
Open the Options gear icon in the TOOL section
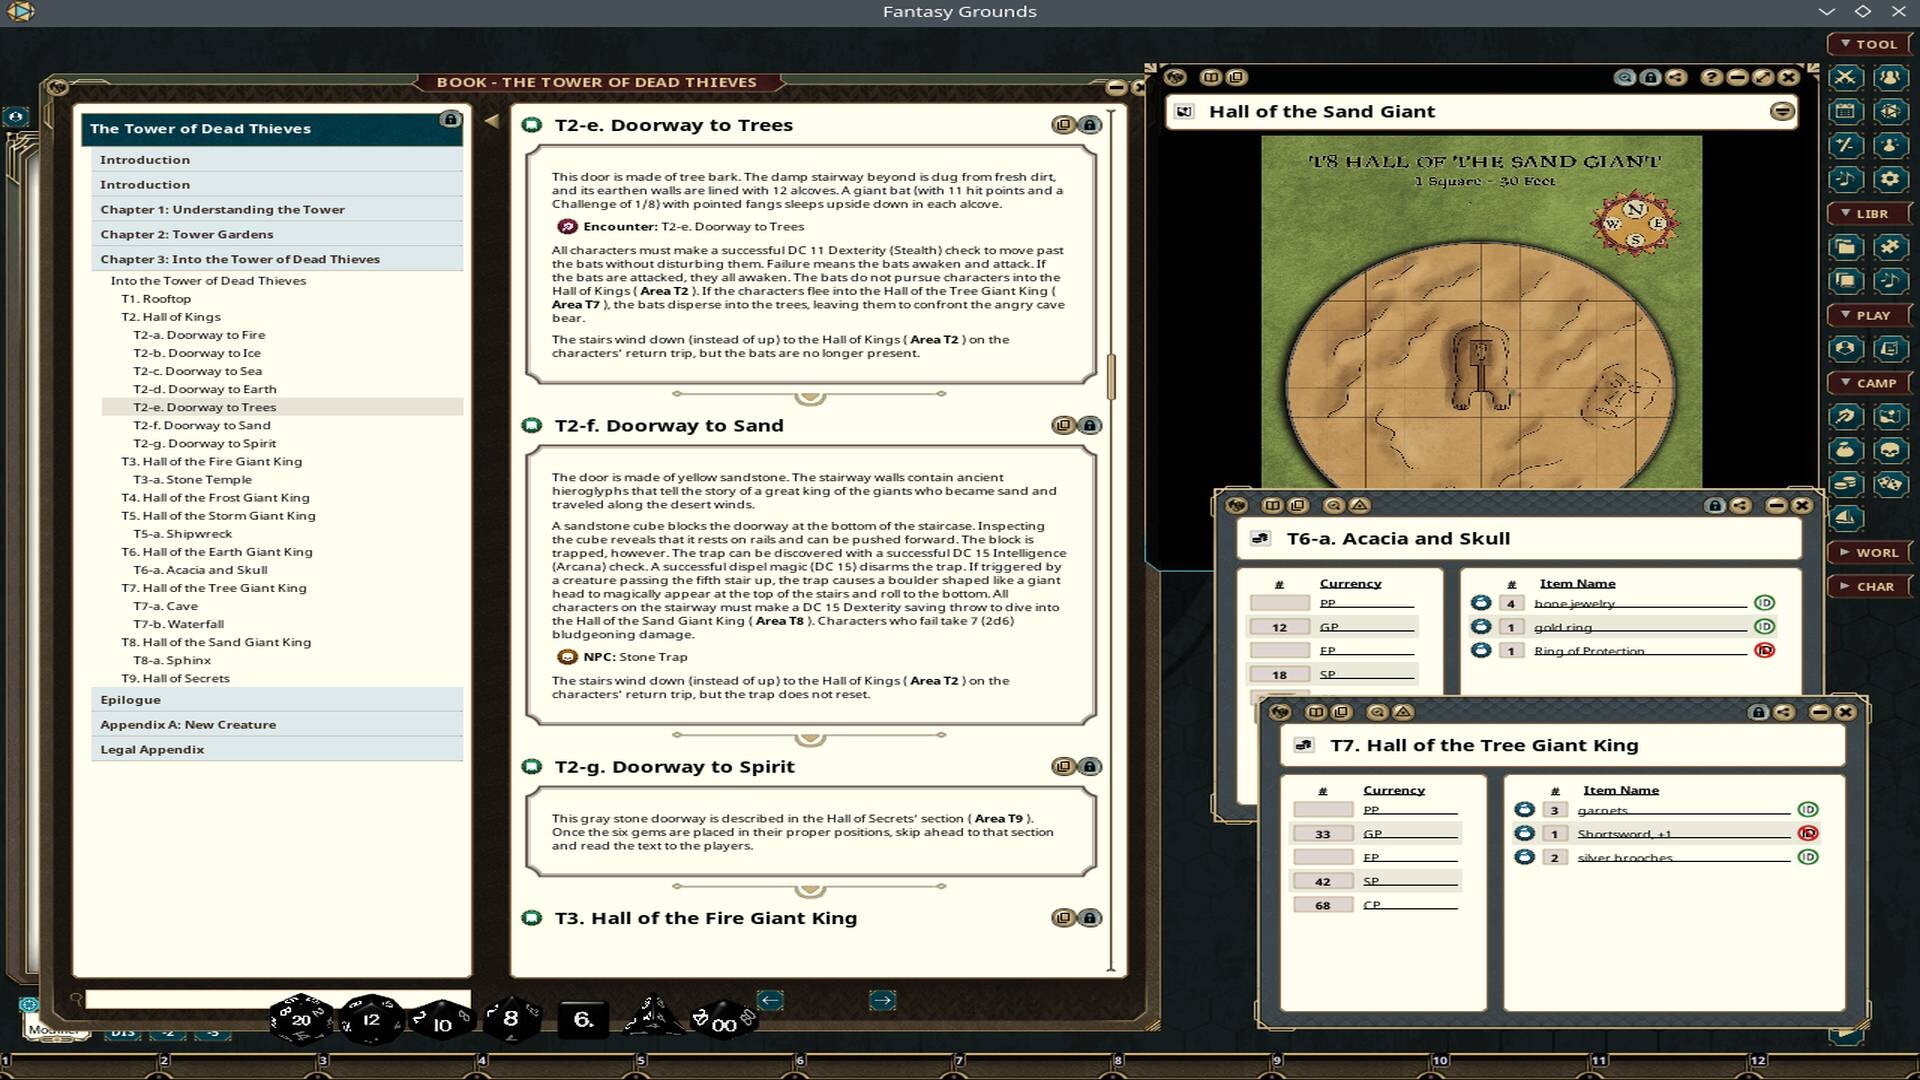1889,178
